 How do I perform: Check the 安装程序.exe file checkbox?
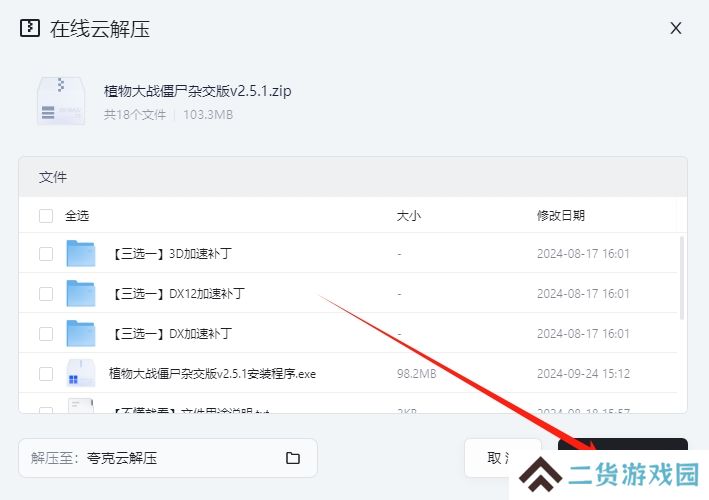[x=46, y=374]
